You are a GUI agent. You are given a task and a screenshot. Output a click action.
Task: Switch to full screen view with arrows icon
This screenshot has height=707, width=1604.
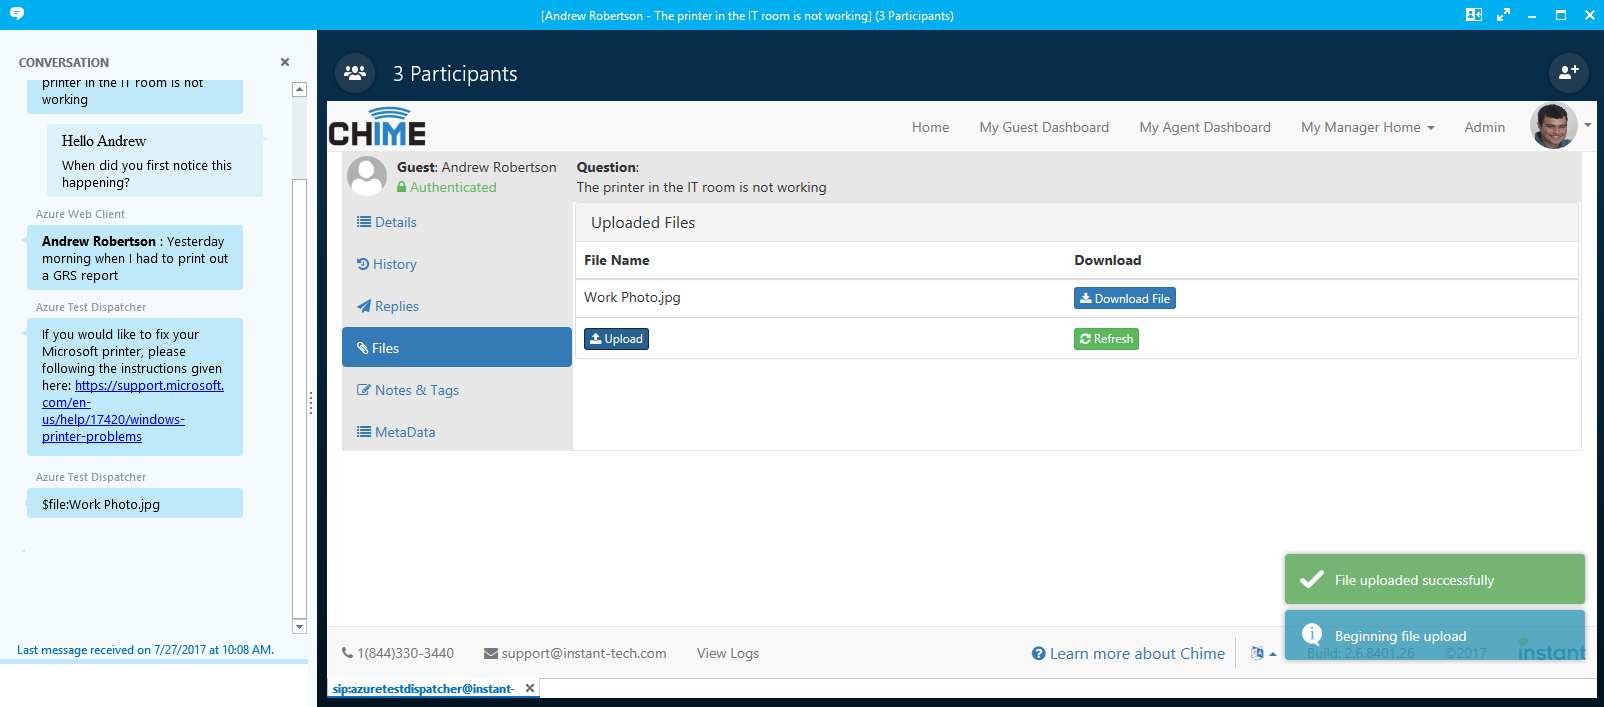pos(1503,15)
